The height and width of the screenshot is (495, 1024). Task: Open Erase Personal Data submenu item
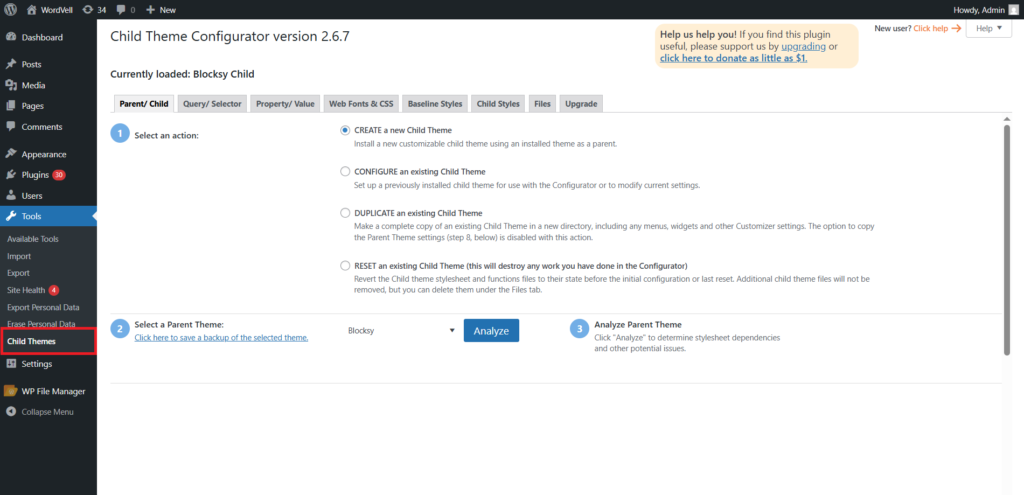pyautogui.click(x=41, y=324)
